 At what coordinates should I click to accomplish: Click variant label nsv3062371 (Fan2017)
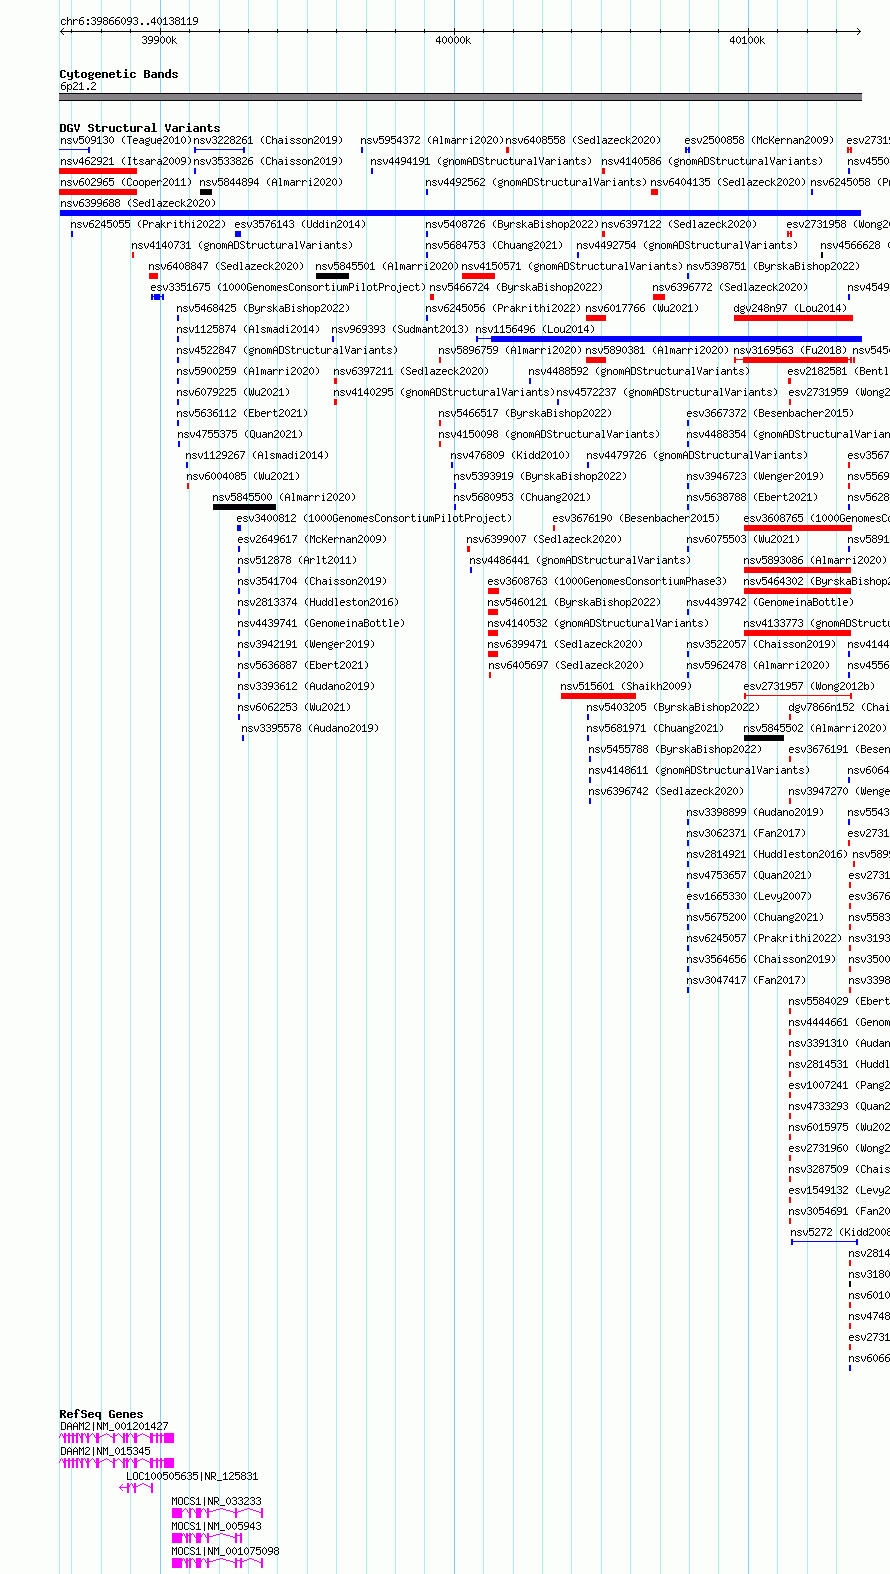tap(746, 833)
